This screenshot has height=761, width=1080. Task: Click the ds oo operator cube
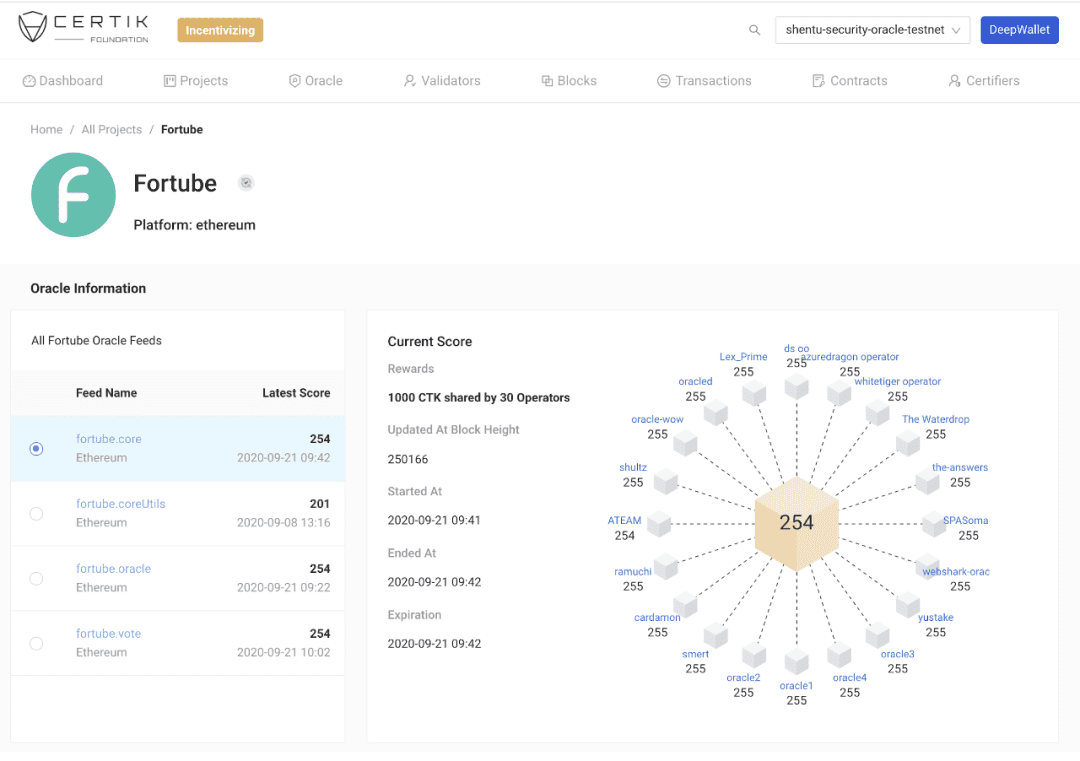point(797,386)
